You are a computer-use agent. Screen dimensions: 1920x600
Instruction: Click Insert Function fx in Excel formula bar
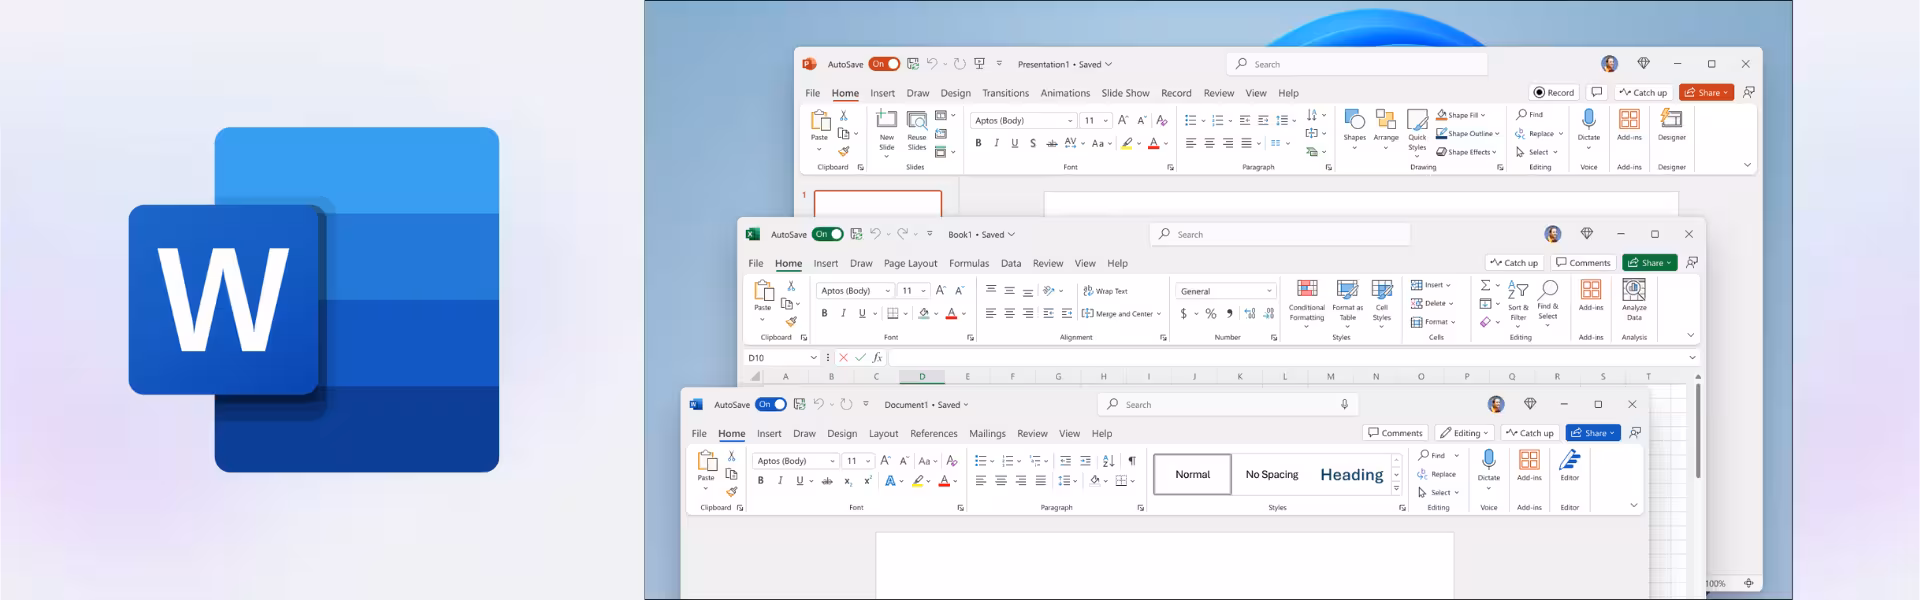pyautogui.click(x=877, y=357)
